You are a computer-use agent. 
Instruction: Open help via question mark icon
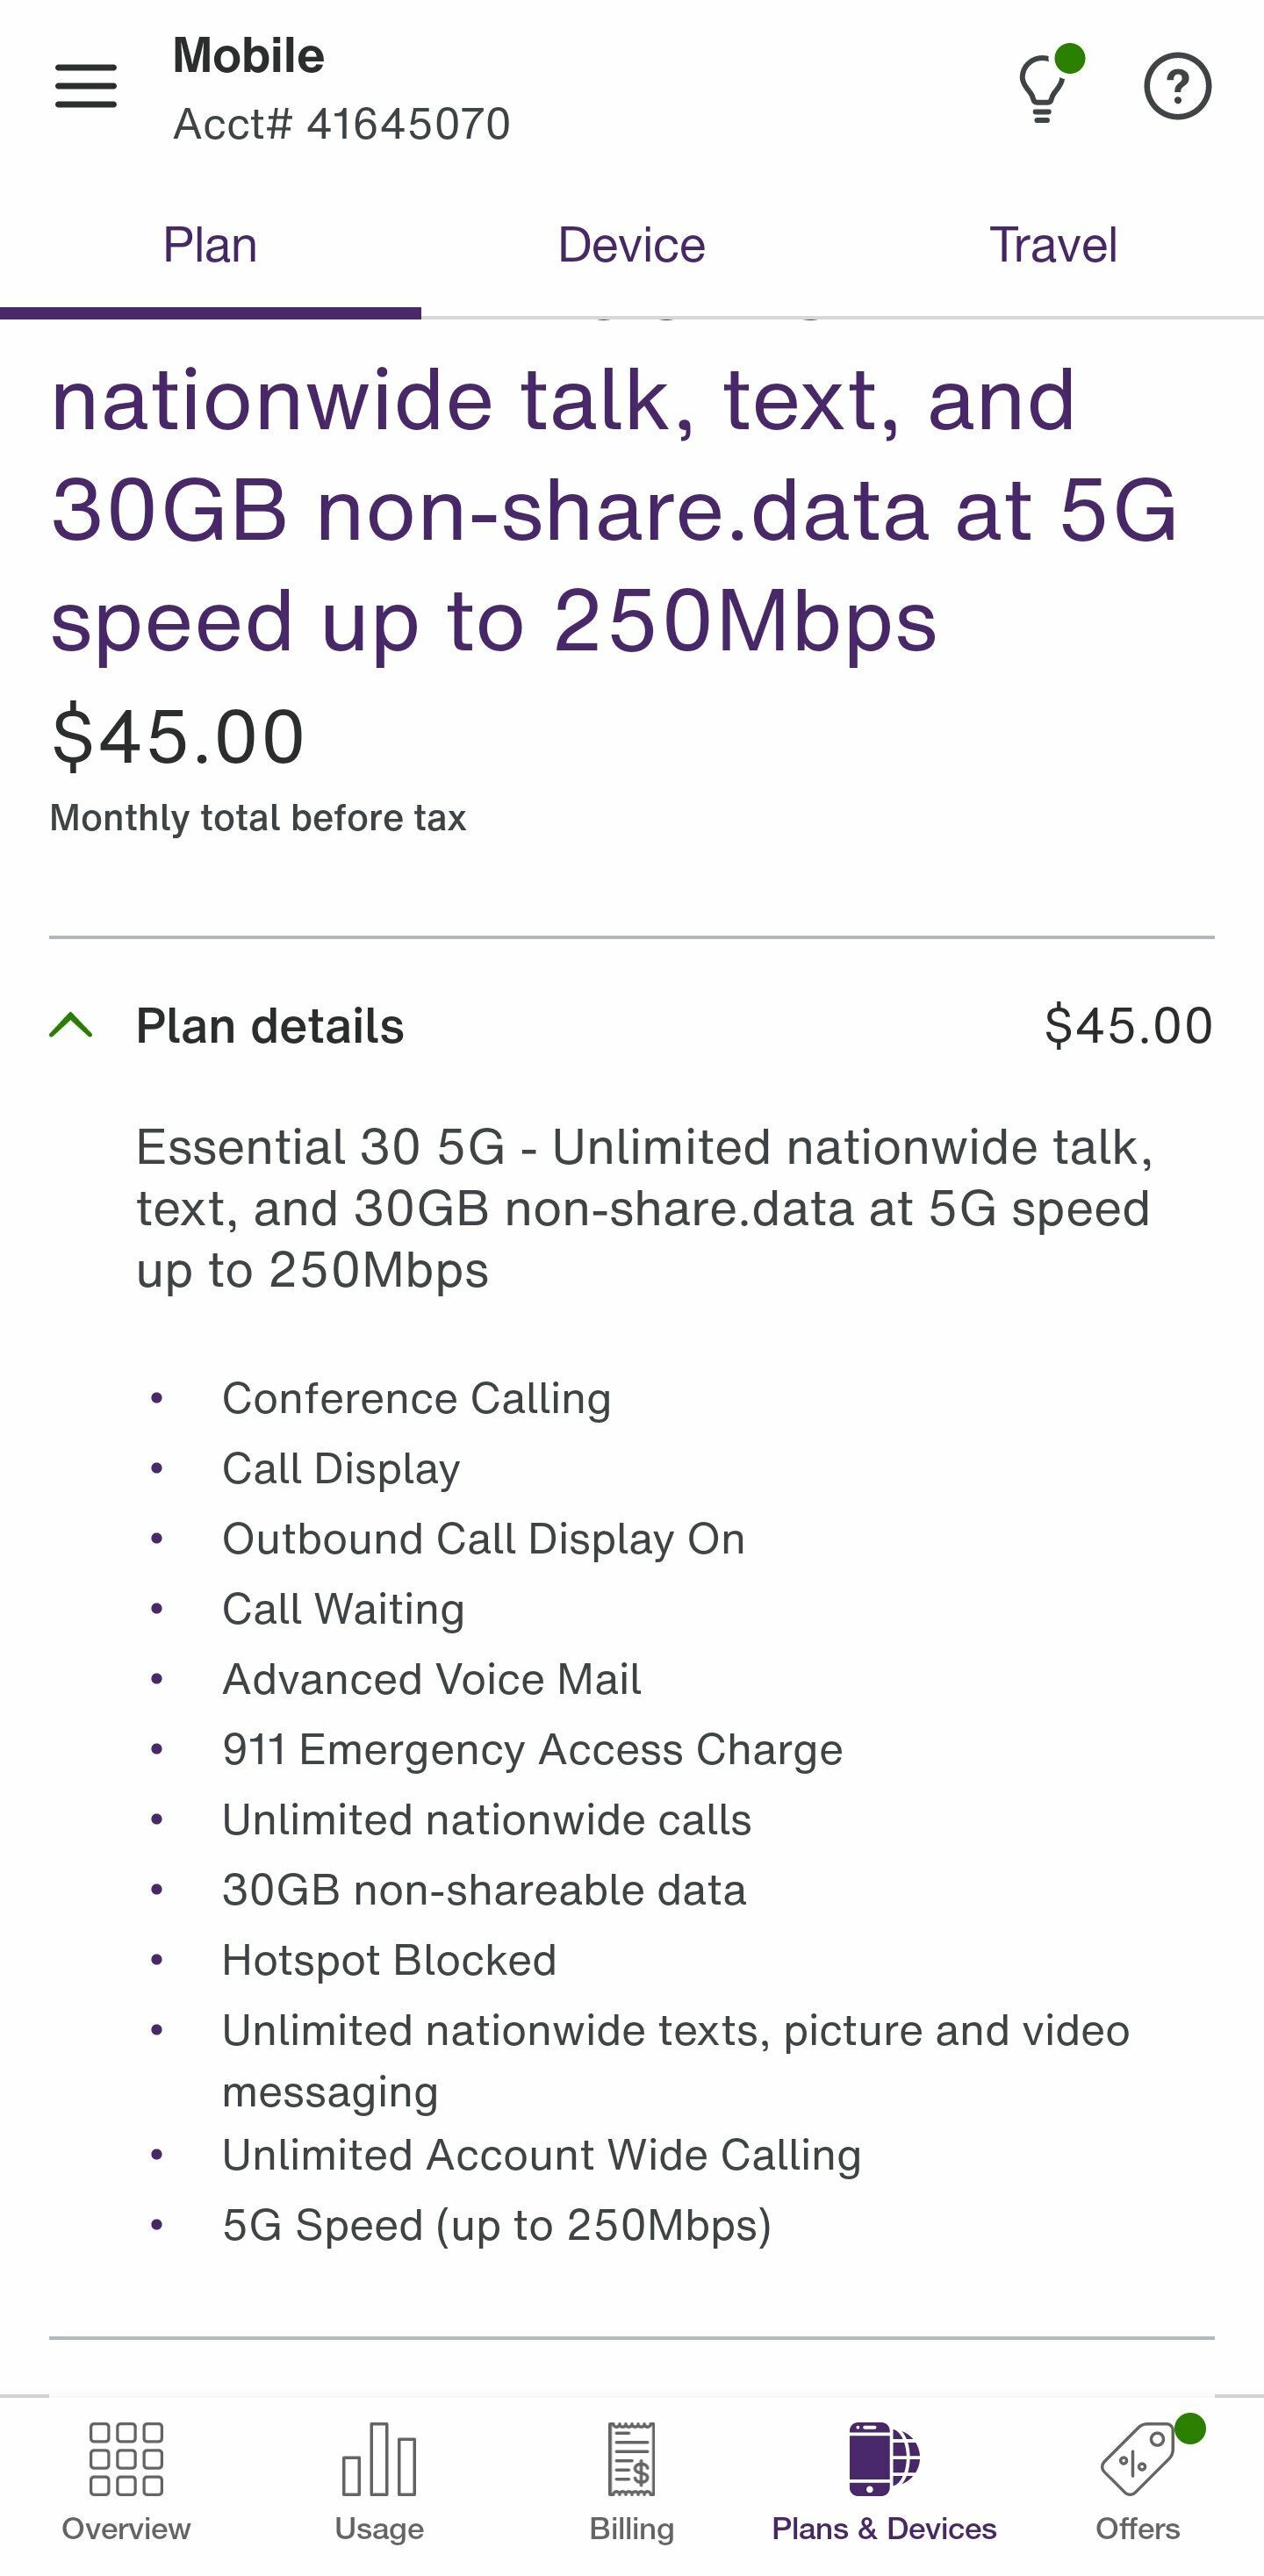tap(1177, 87)
